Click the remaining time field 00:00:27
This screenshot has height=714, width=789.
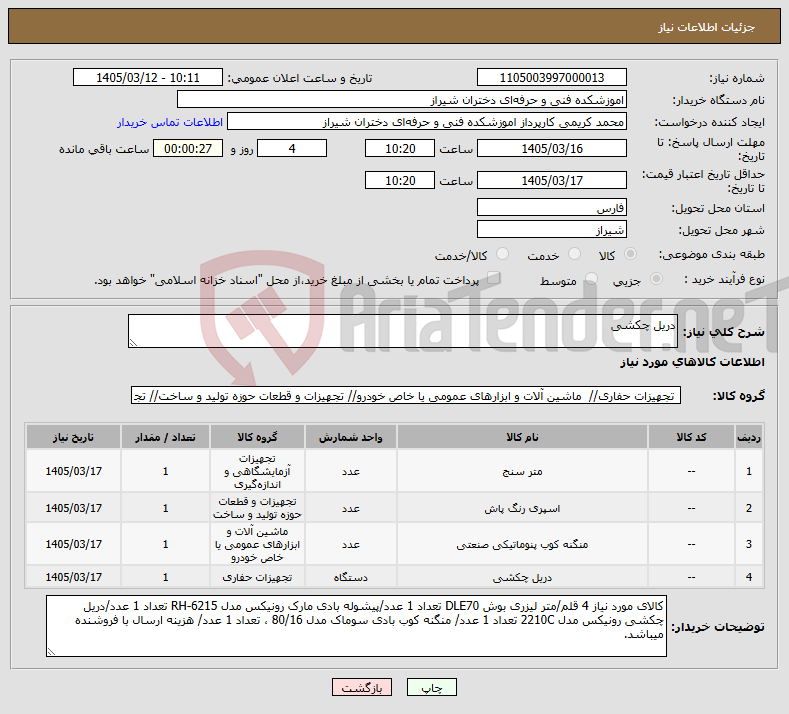[x=188, y=148]
